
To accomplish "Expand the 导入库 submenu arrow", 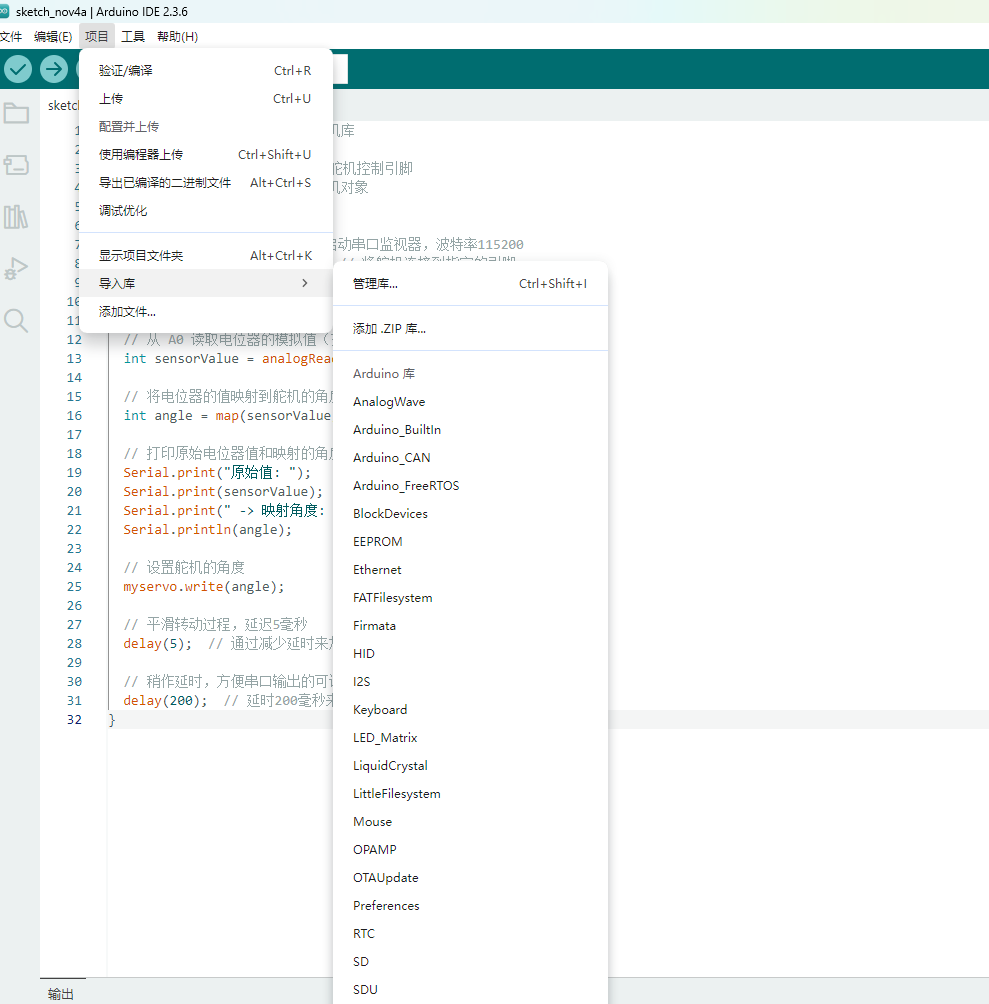I will pos(305,283).
